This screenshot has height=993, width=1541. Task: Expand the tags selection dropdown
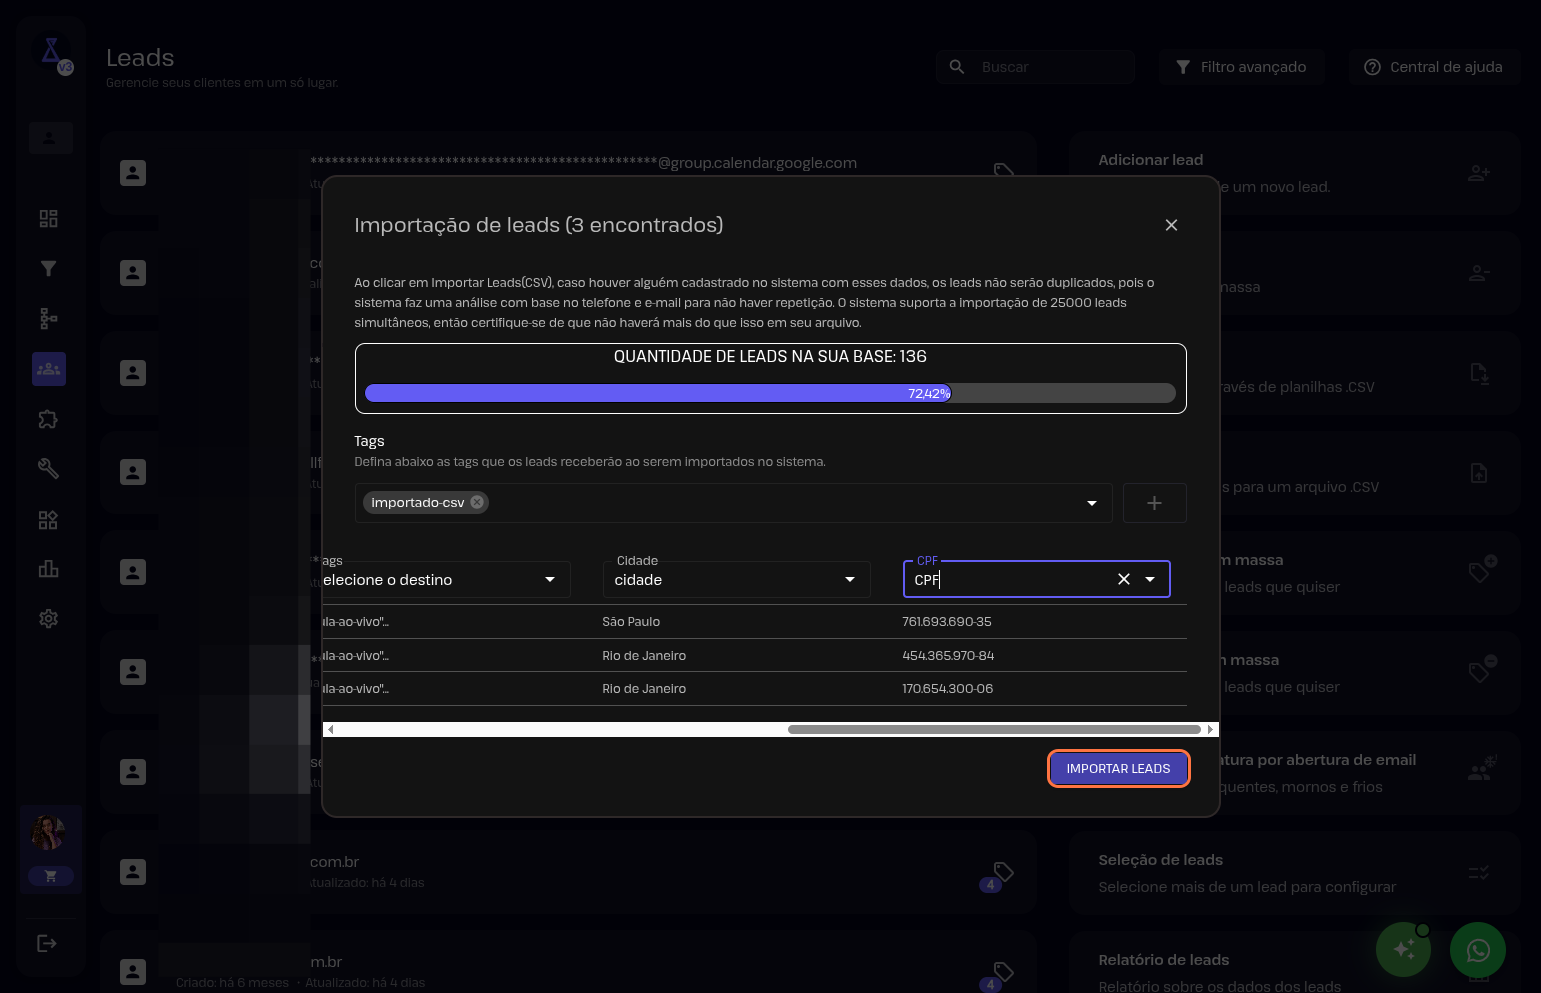[1091, 503]
